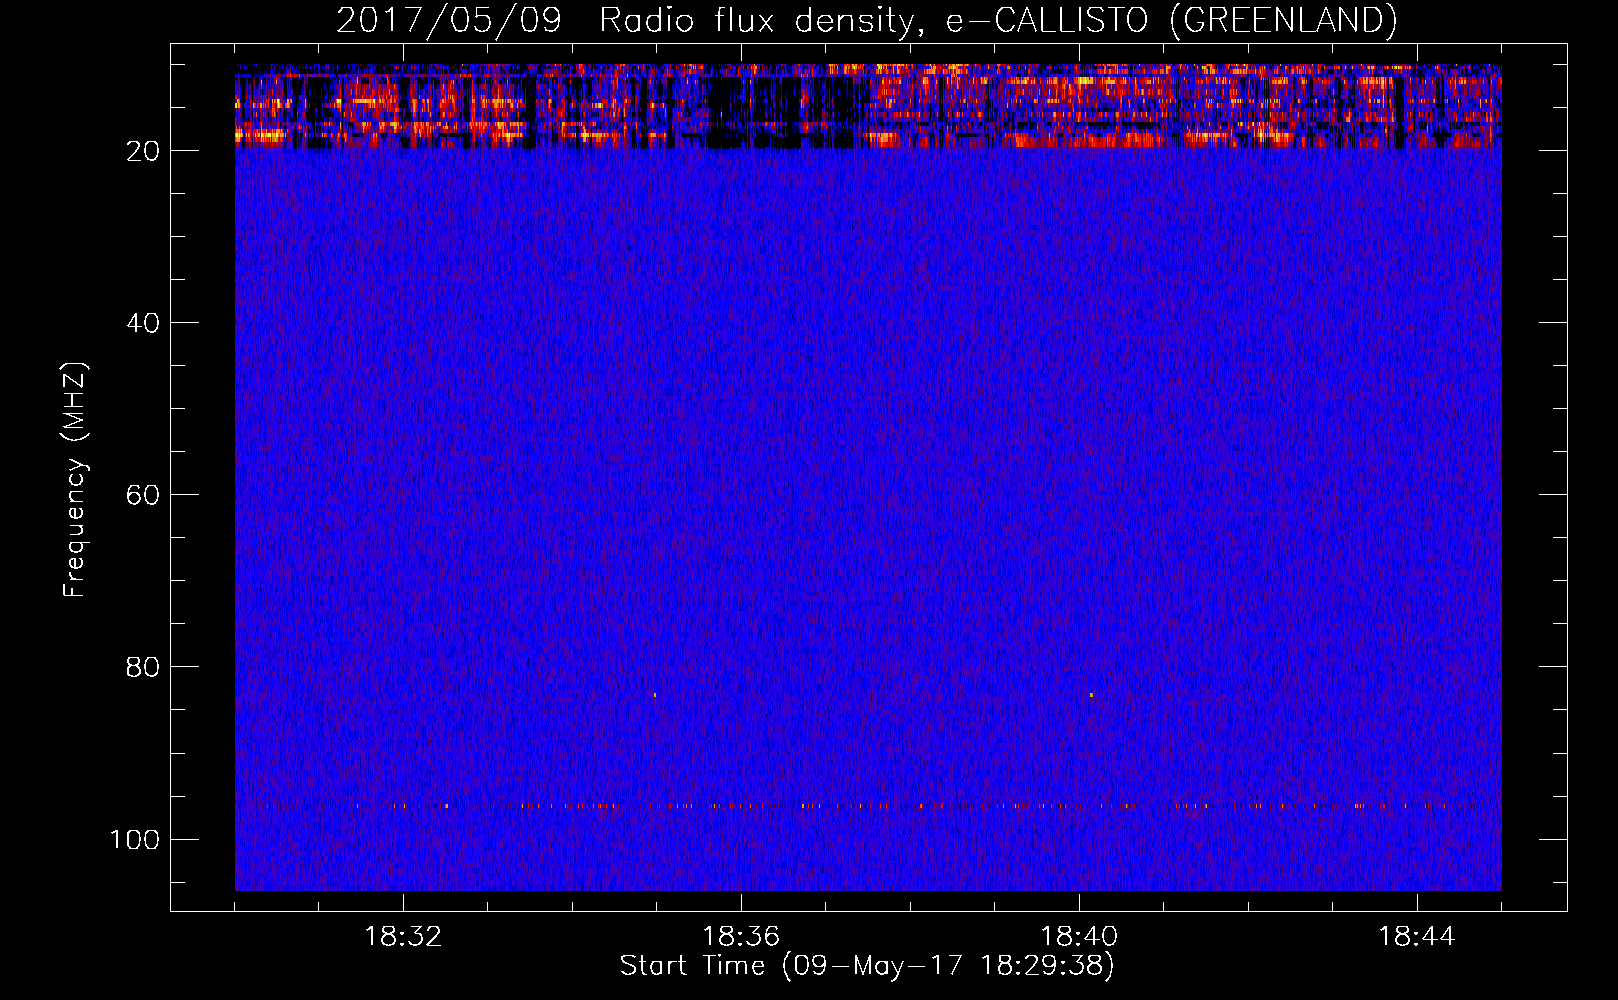Click the plot title 'Radio flux density, e-CALLISTO (GREENLAND)'
The image size is (1618, 1000).
click(997, 20)
